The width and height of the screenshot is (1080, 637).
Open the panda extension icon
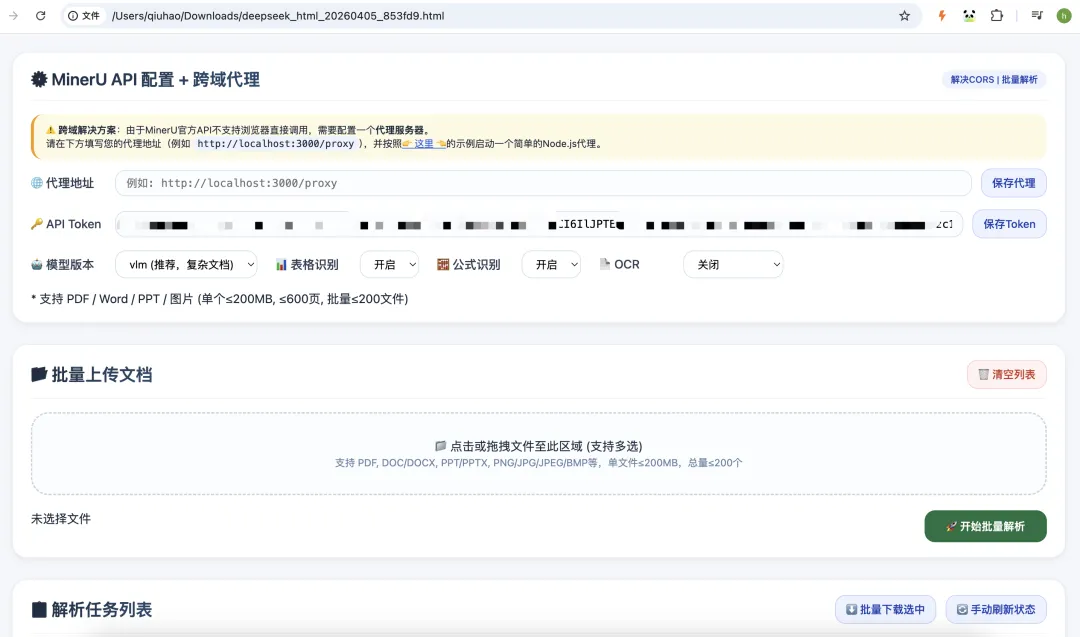[969, 15]
